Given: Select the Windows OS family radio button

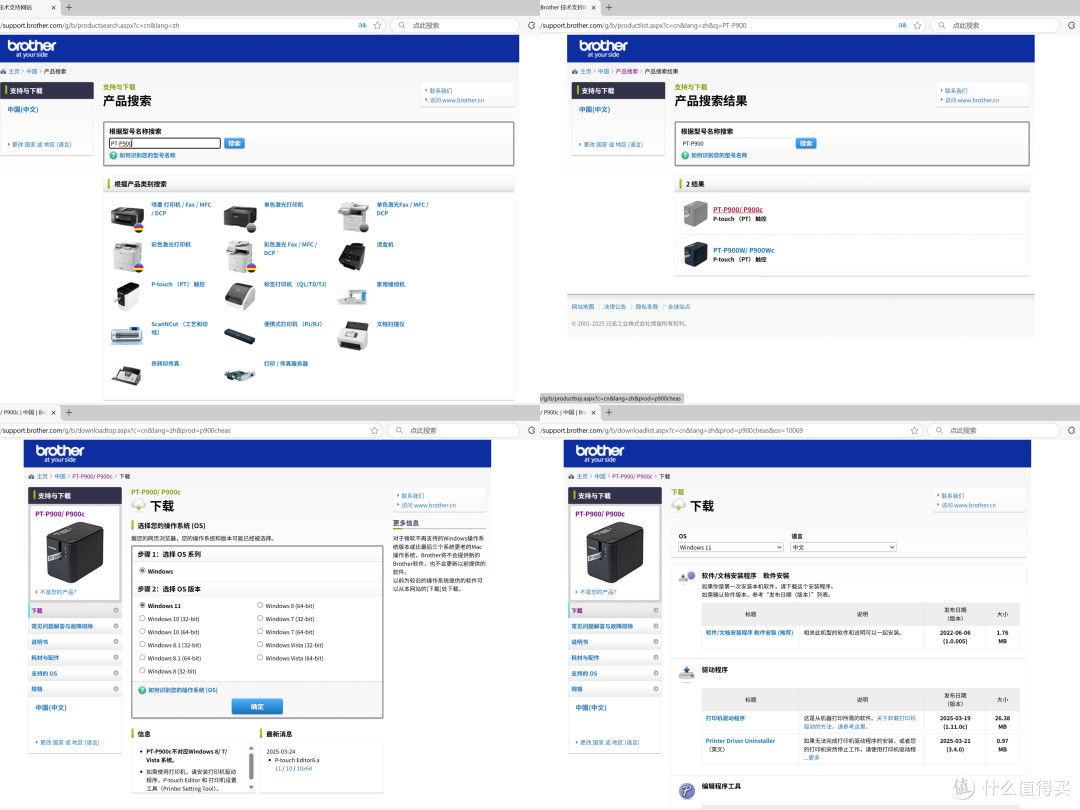Looking at the screenshot, I should click(x=143, y=571).
